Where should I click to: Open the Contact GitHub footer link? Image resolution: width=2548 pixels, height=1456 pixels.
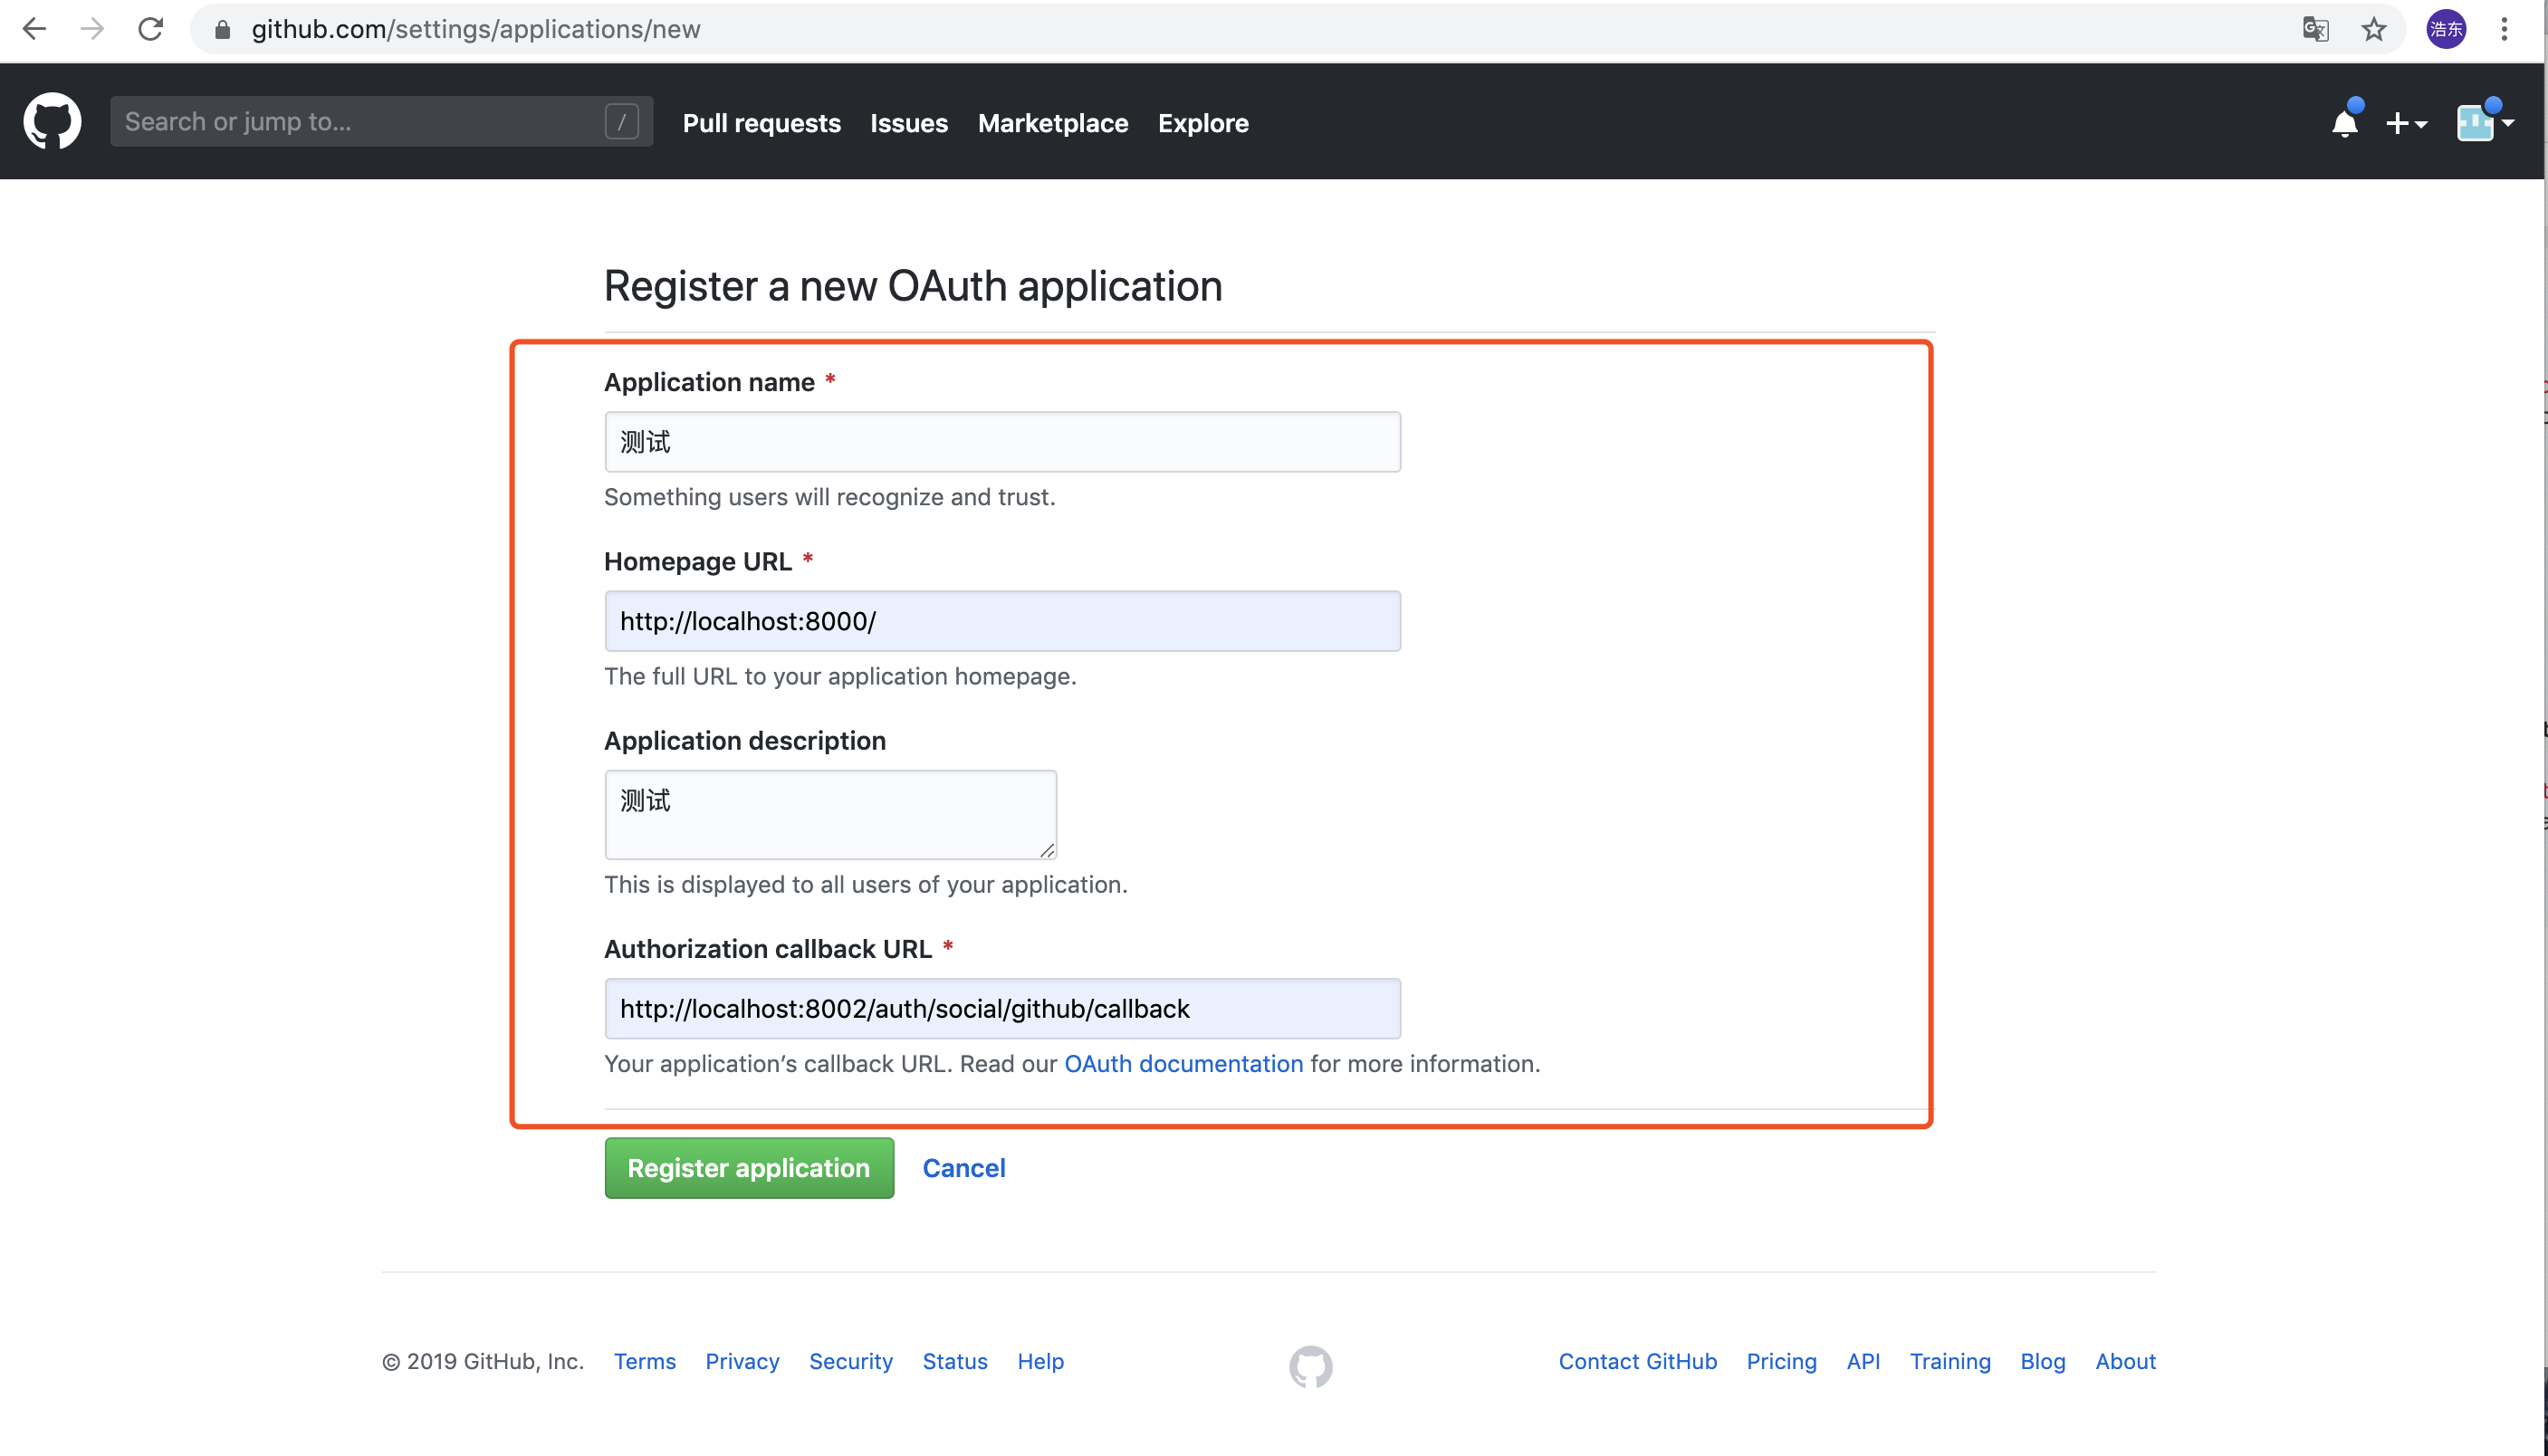pyautogui.click(x=1637, y=1361)
